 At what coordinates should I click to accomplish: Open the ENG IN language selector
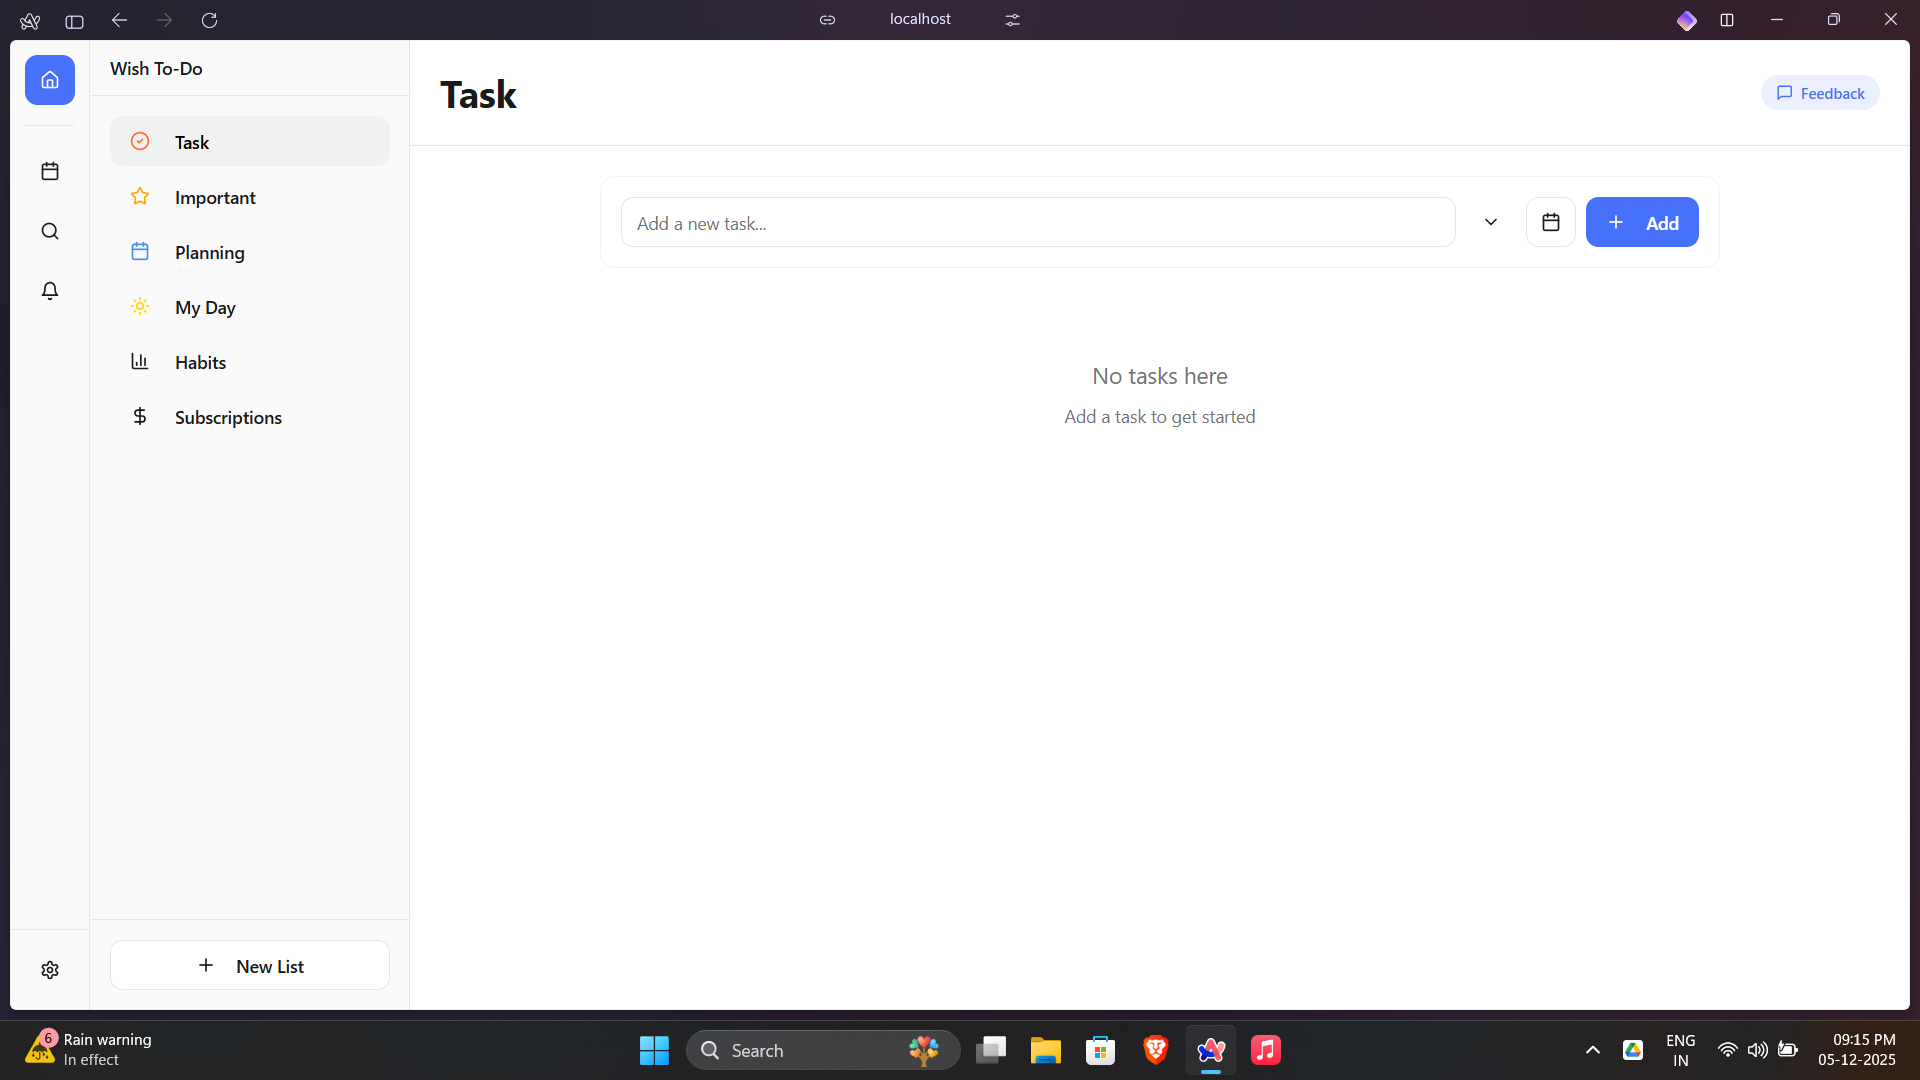pyautogui.click(x=1680, y=1050)
